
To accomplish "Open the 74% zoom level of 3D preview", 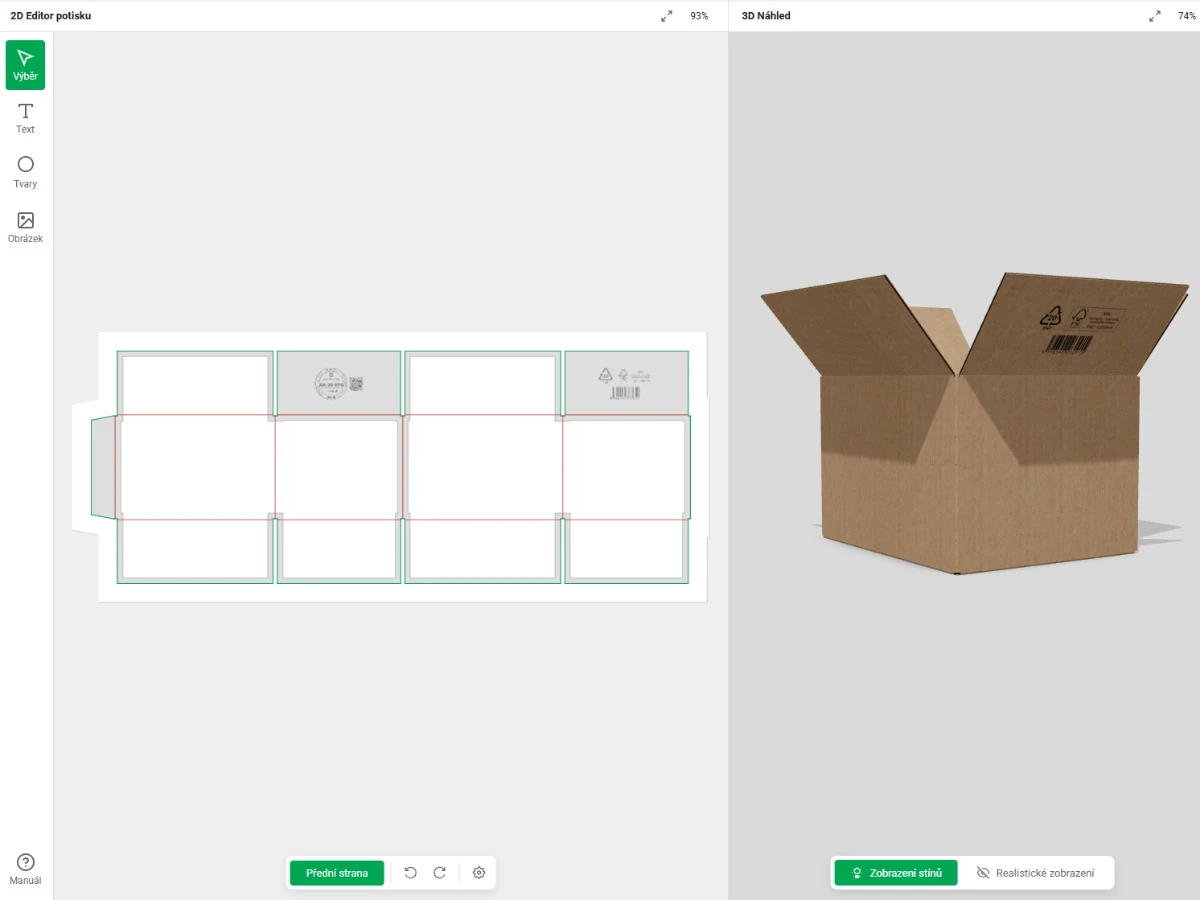I will tap(1186, 16).
